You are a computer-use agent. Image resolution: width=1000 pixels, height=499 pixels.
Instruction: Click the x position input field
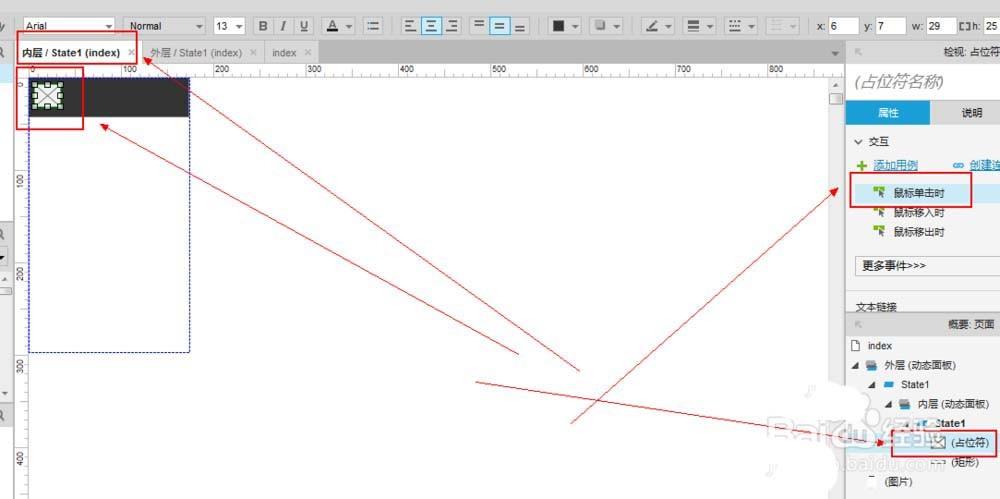tap(842, 26)
